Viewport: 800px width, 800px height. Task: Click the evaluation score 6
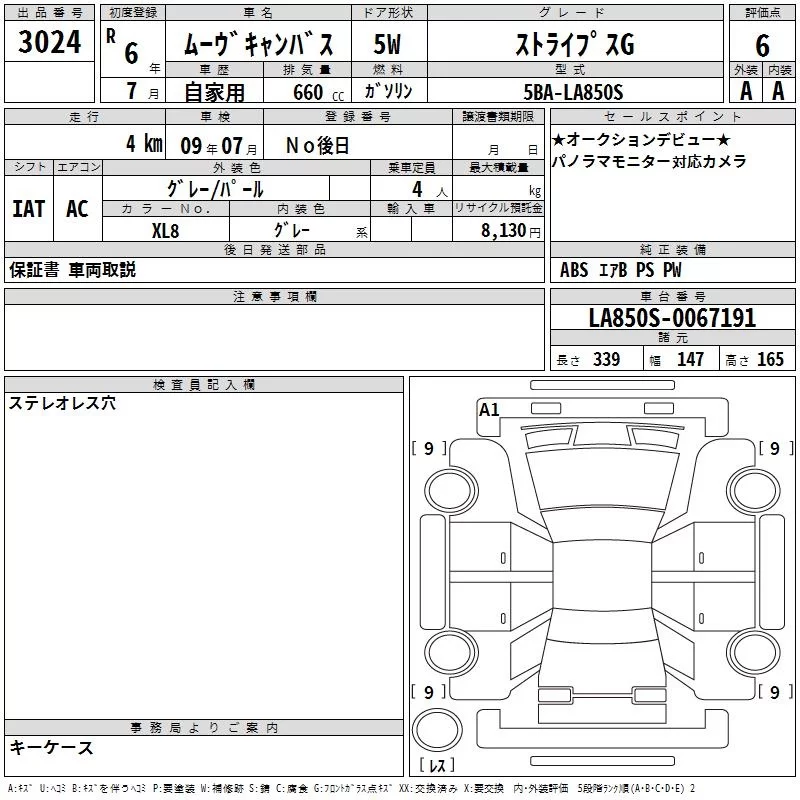coord(762,46)
